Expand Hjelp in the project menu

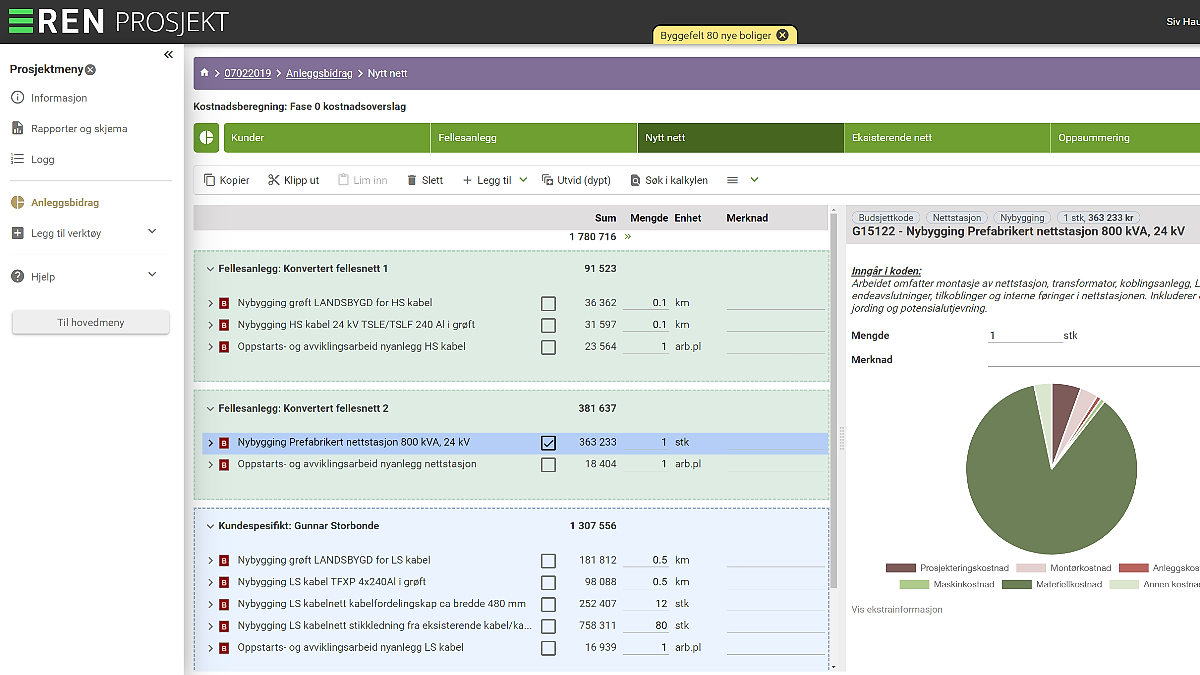click(152, 276)
